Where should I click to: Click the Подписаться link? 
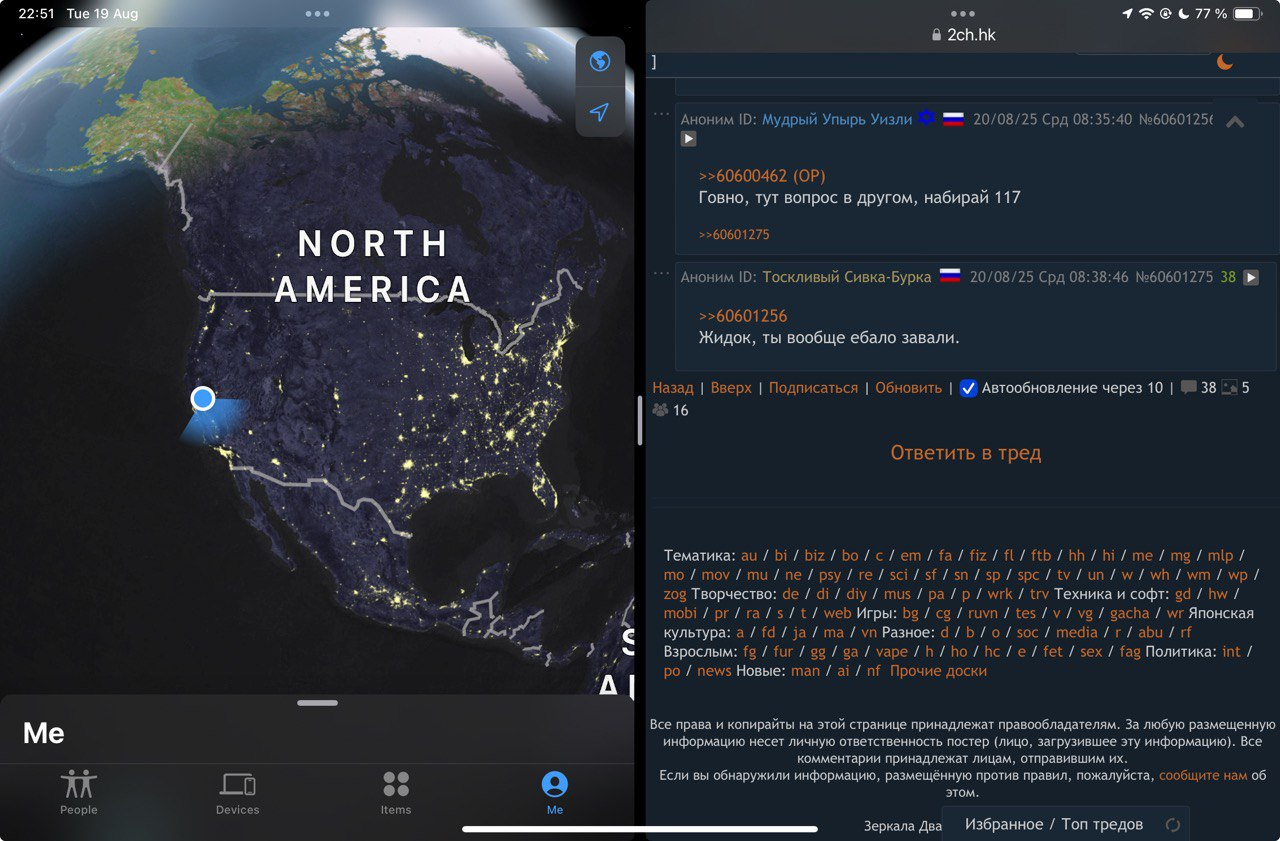click(x=813, y=388)
